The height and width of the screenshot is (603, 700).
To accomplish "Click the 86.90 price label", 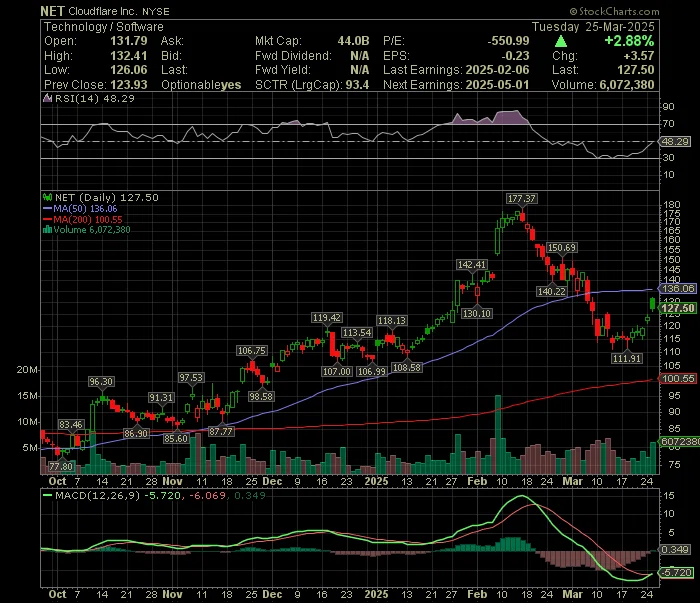I will 136,433.
